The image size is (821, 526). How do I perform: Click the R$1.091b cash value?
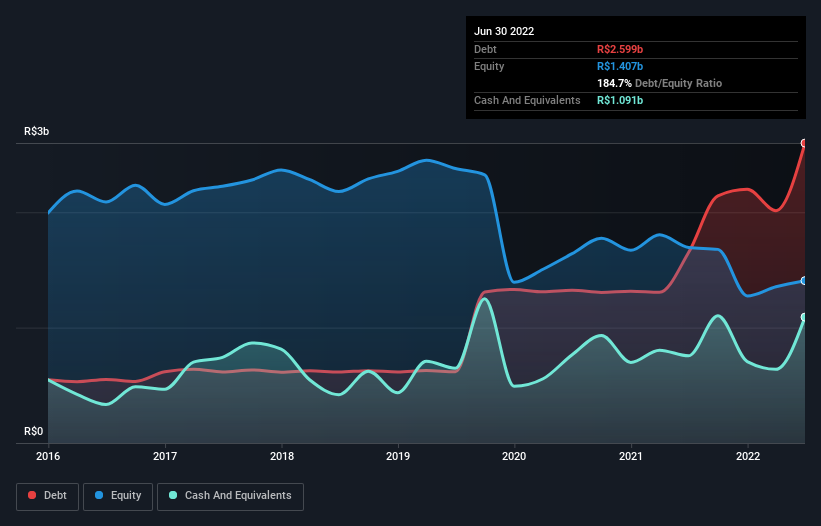click(x=620, y=100)
